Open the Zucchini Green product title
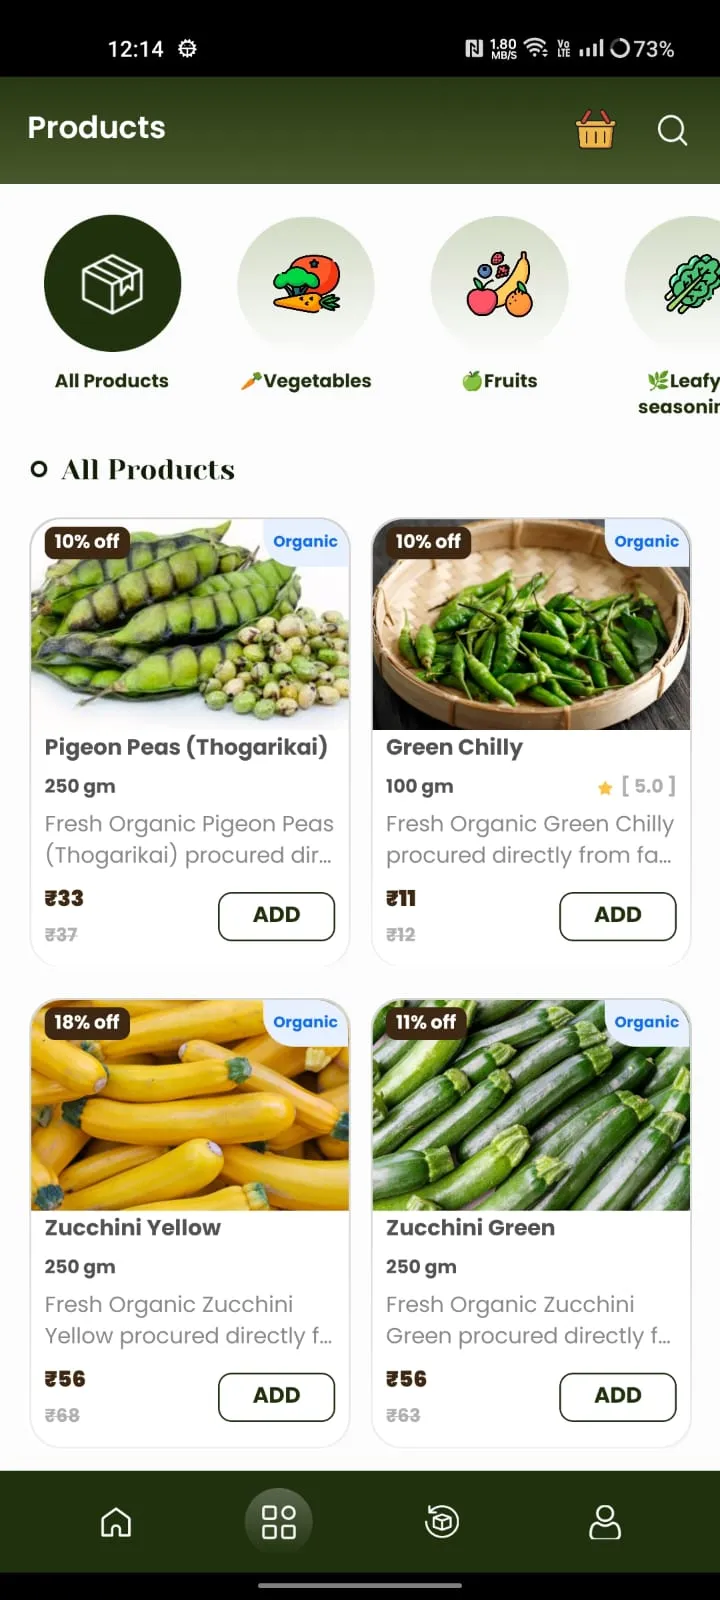 point(470,1228)
